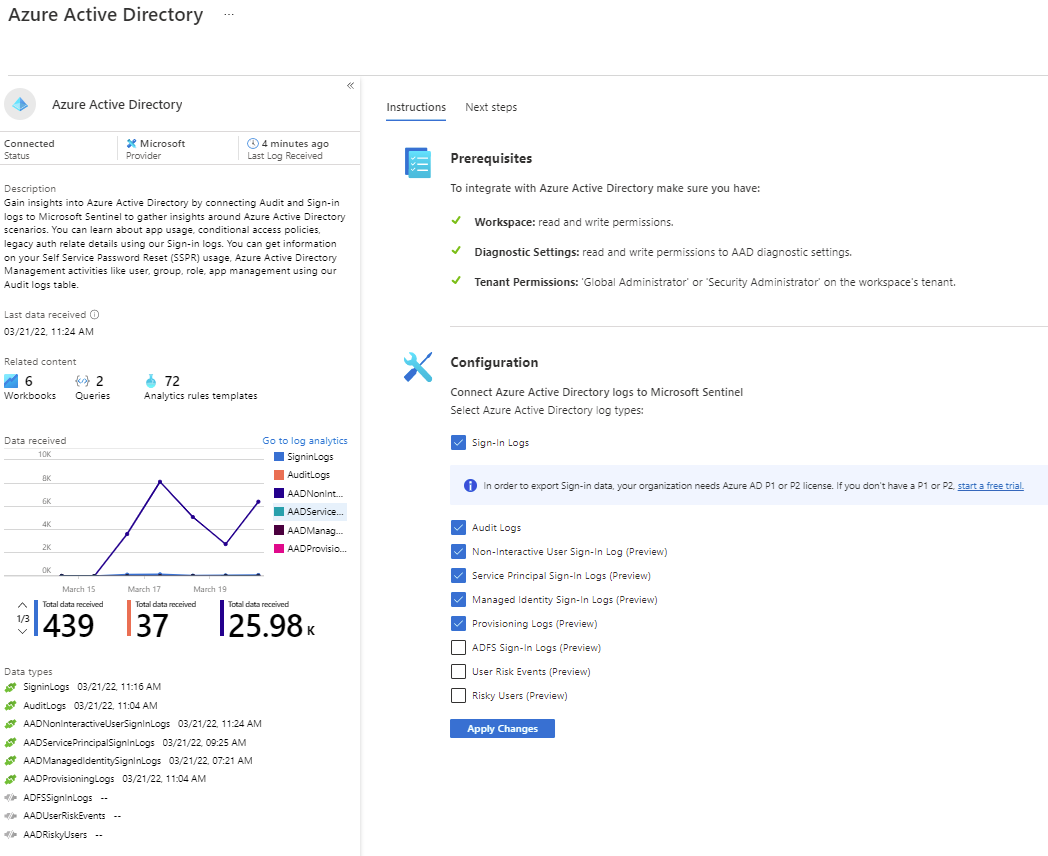Click connected icon beside AADManagedIdentitySignInLogs
This screenshot has height=856, width=1048.
[x=10, y=760]
